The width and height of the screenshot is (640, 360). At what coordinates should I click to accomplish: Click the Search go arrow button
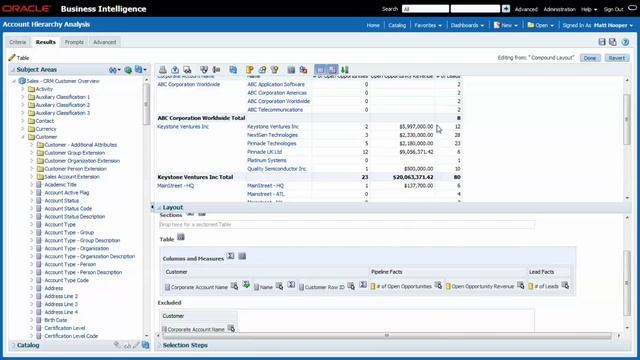coord(506,9)
